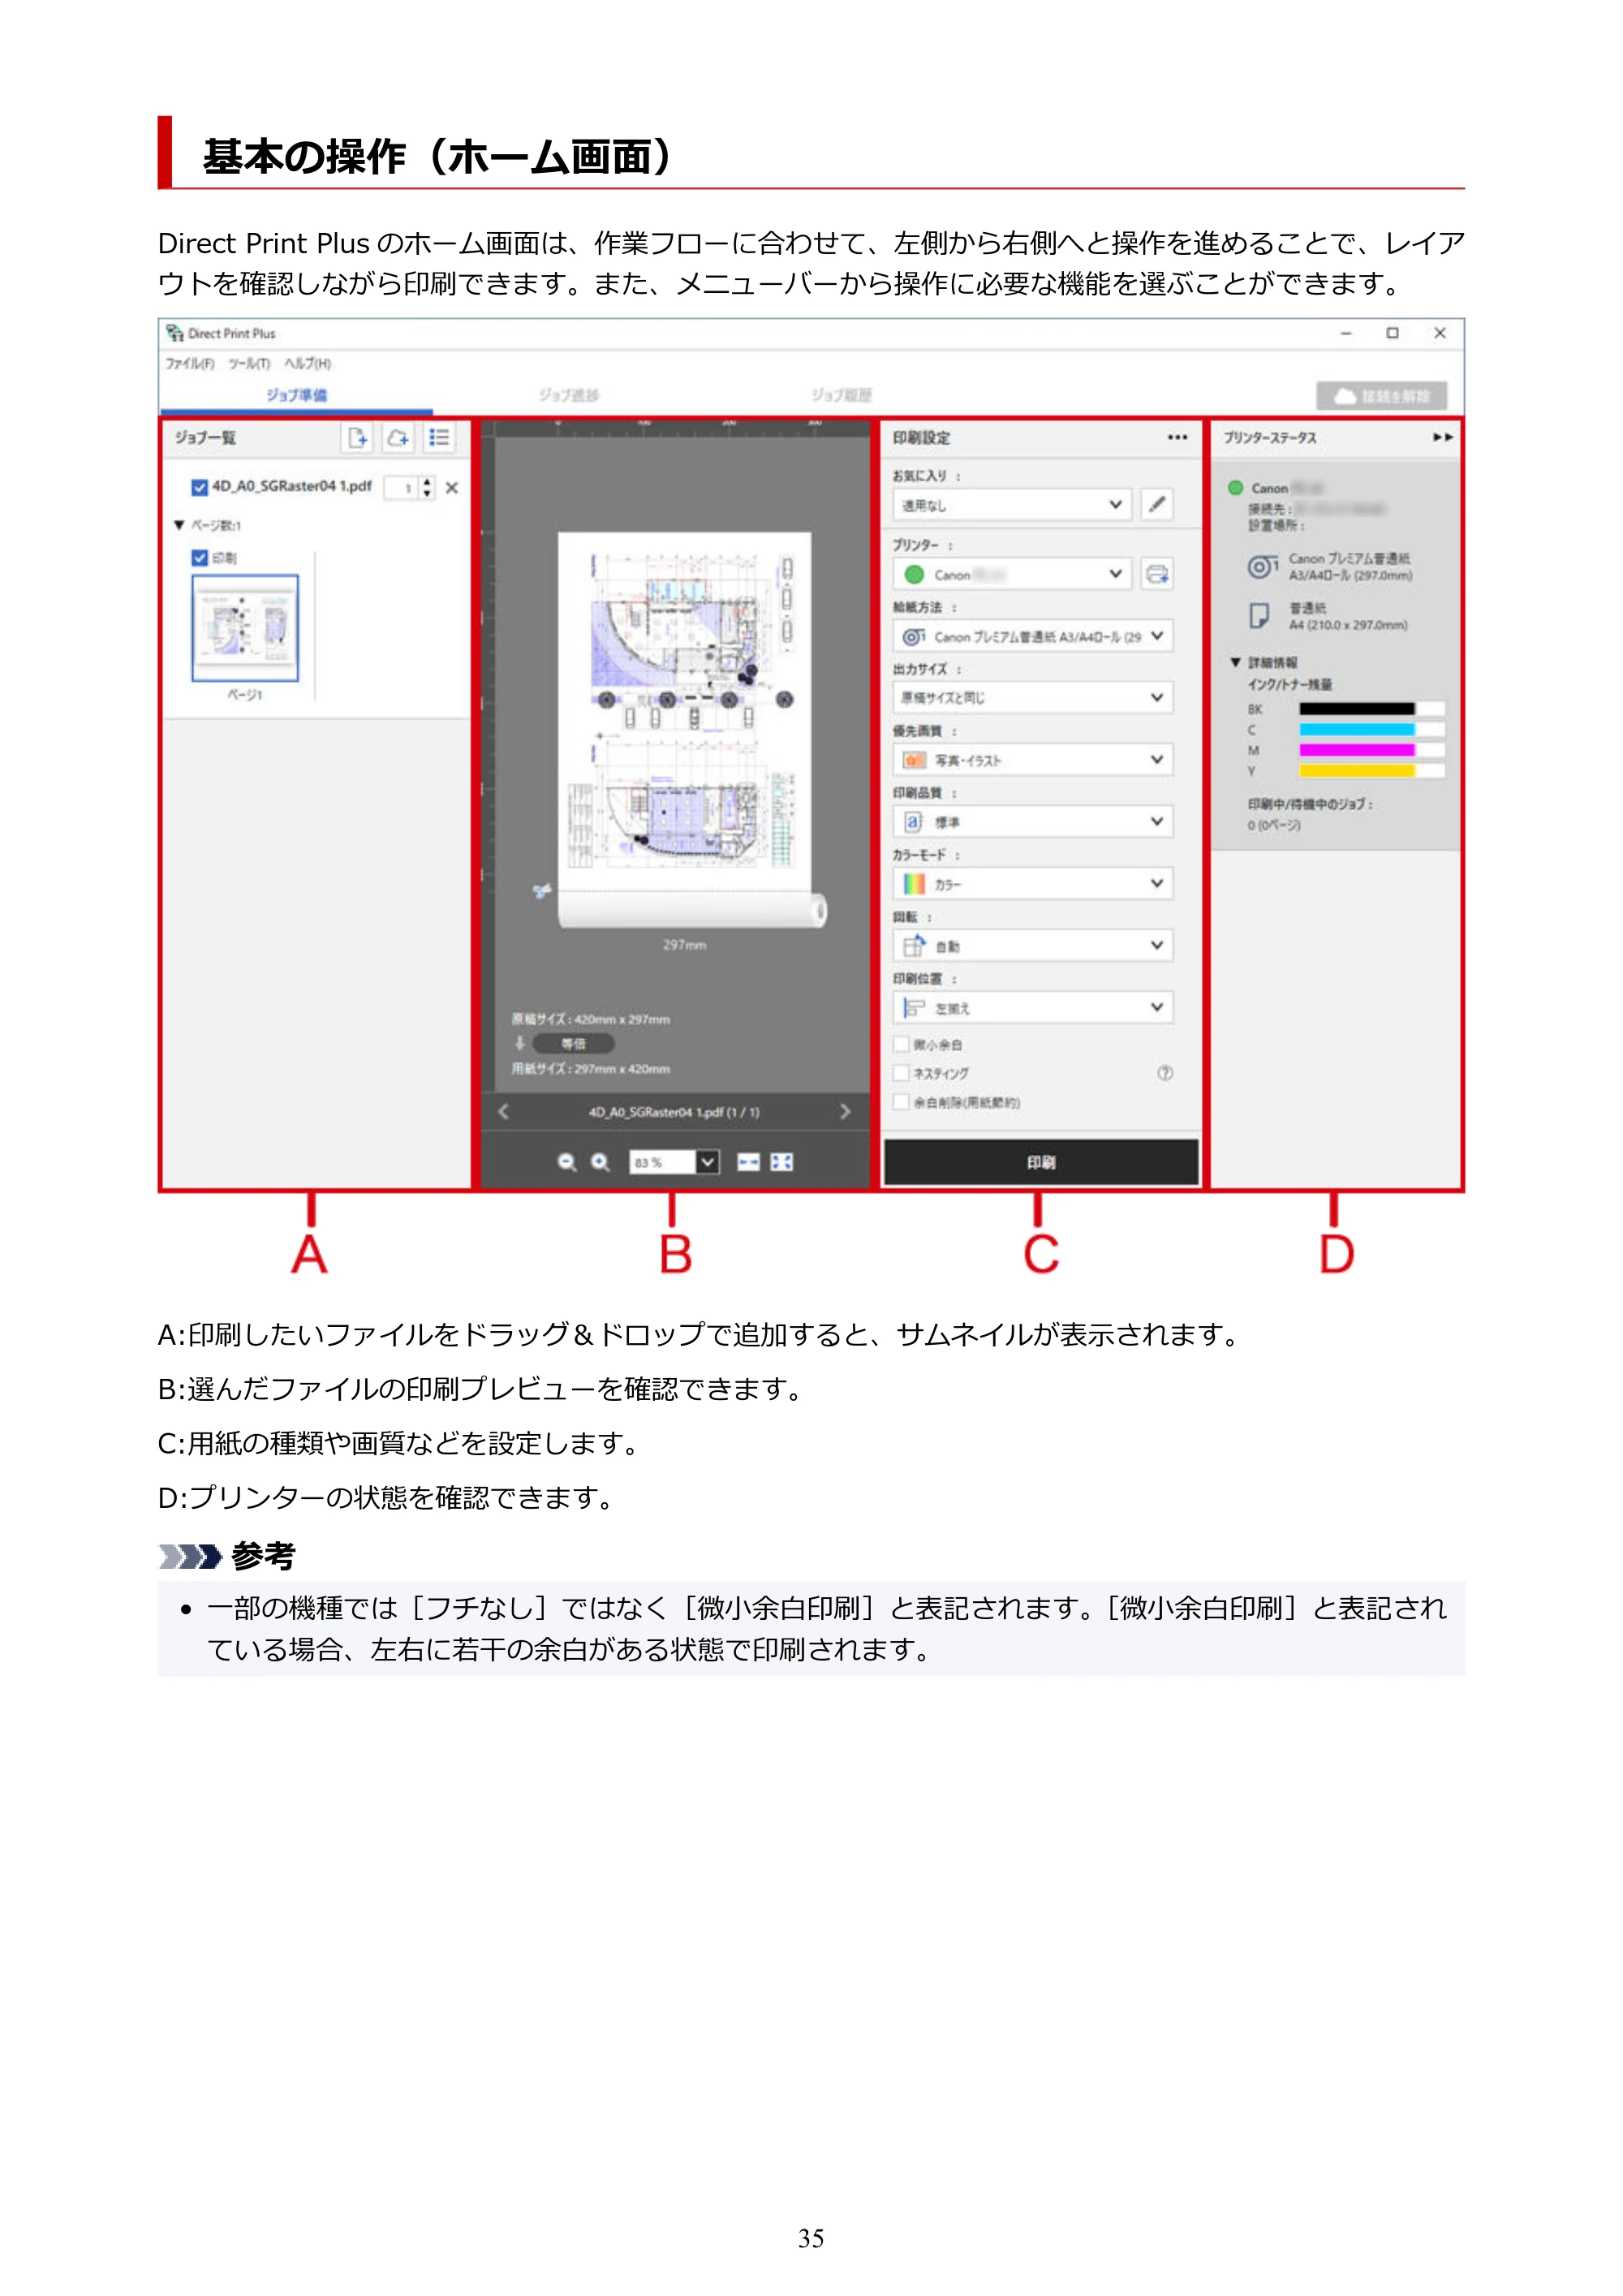Open the 印刷設定 three-dots menu
This screenshot has height=2296, width=1623.
click(1178, 437)
